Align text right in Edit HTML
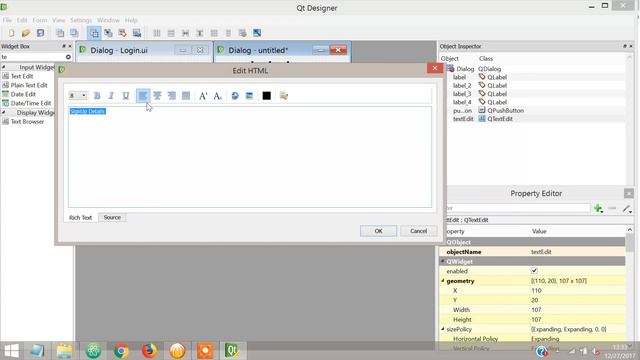Screen dimensions: 640x360 tap(171, 96)
